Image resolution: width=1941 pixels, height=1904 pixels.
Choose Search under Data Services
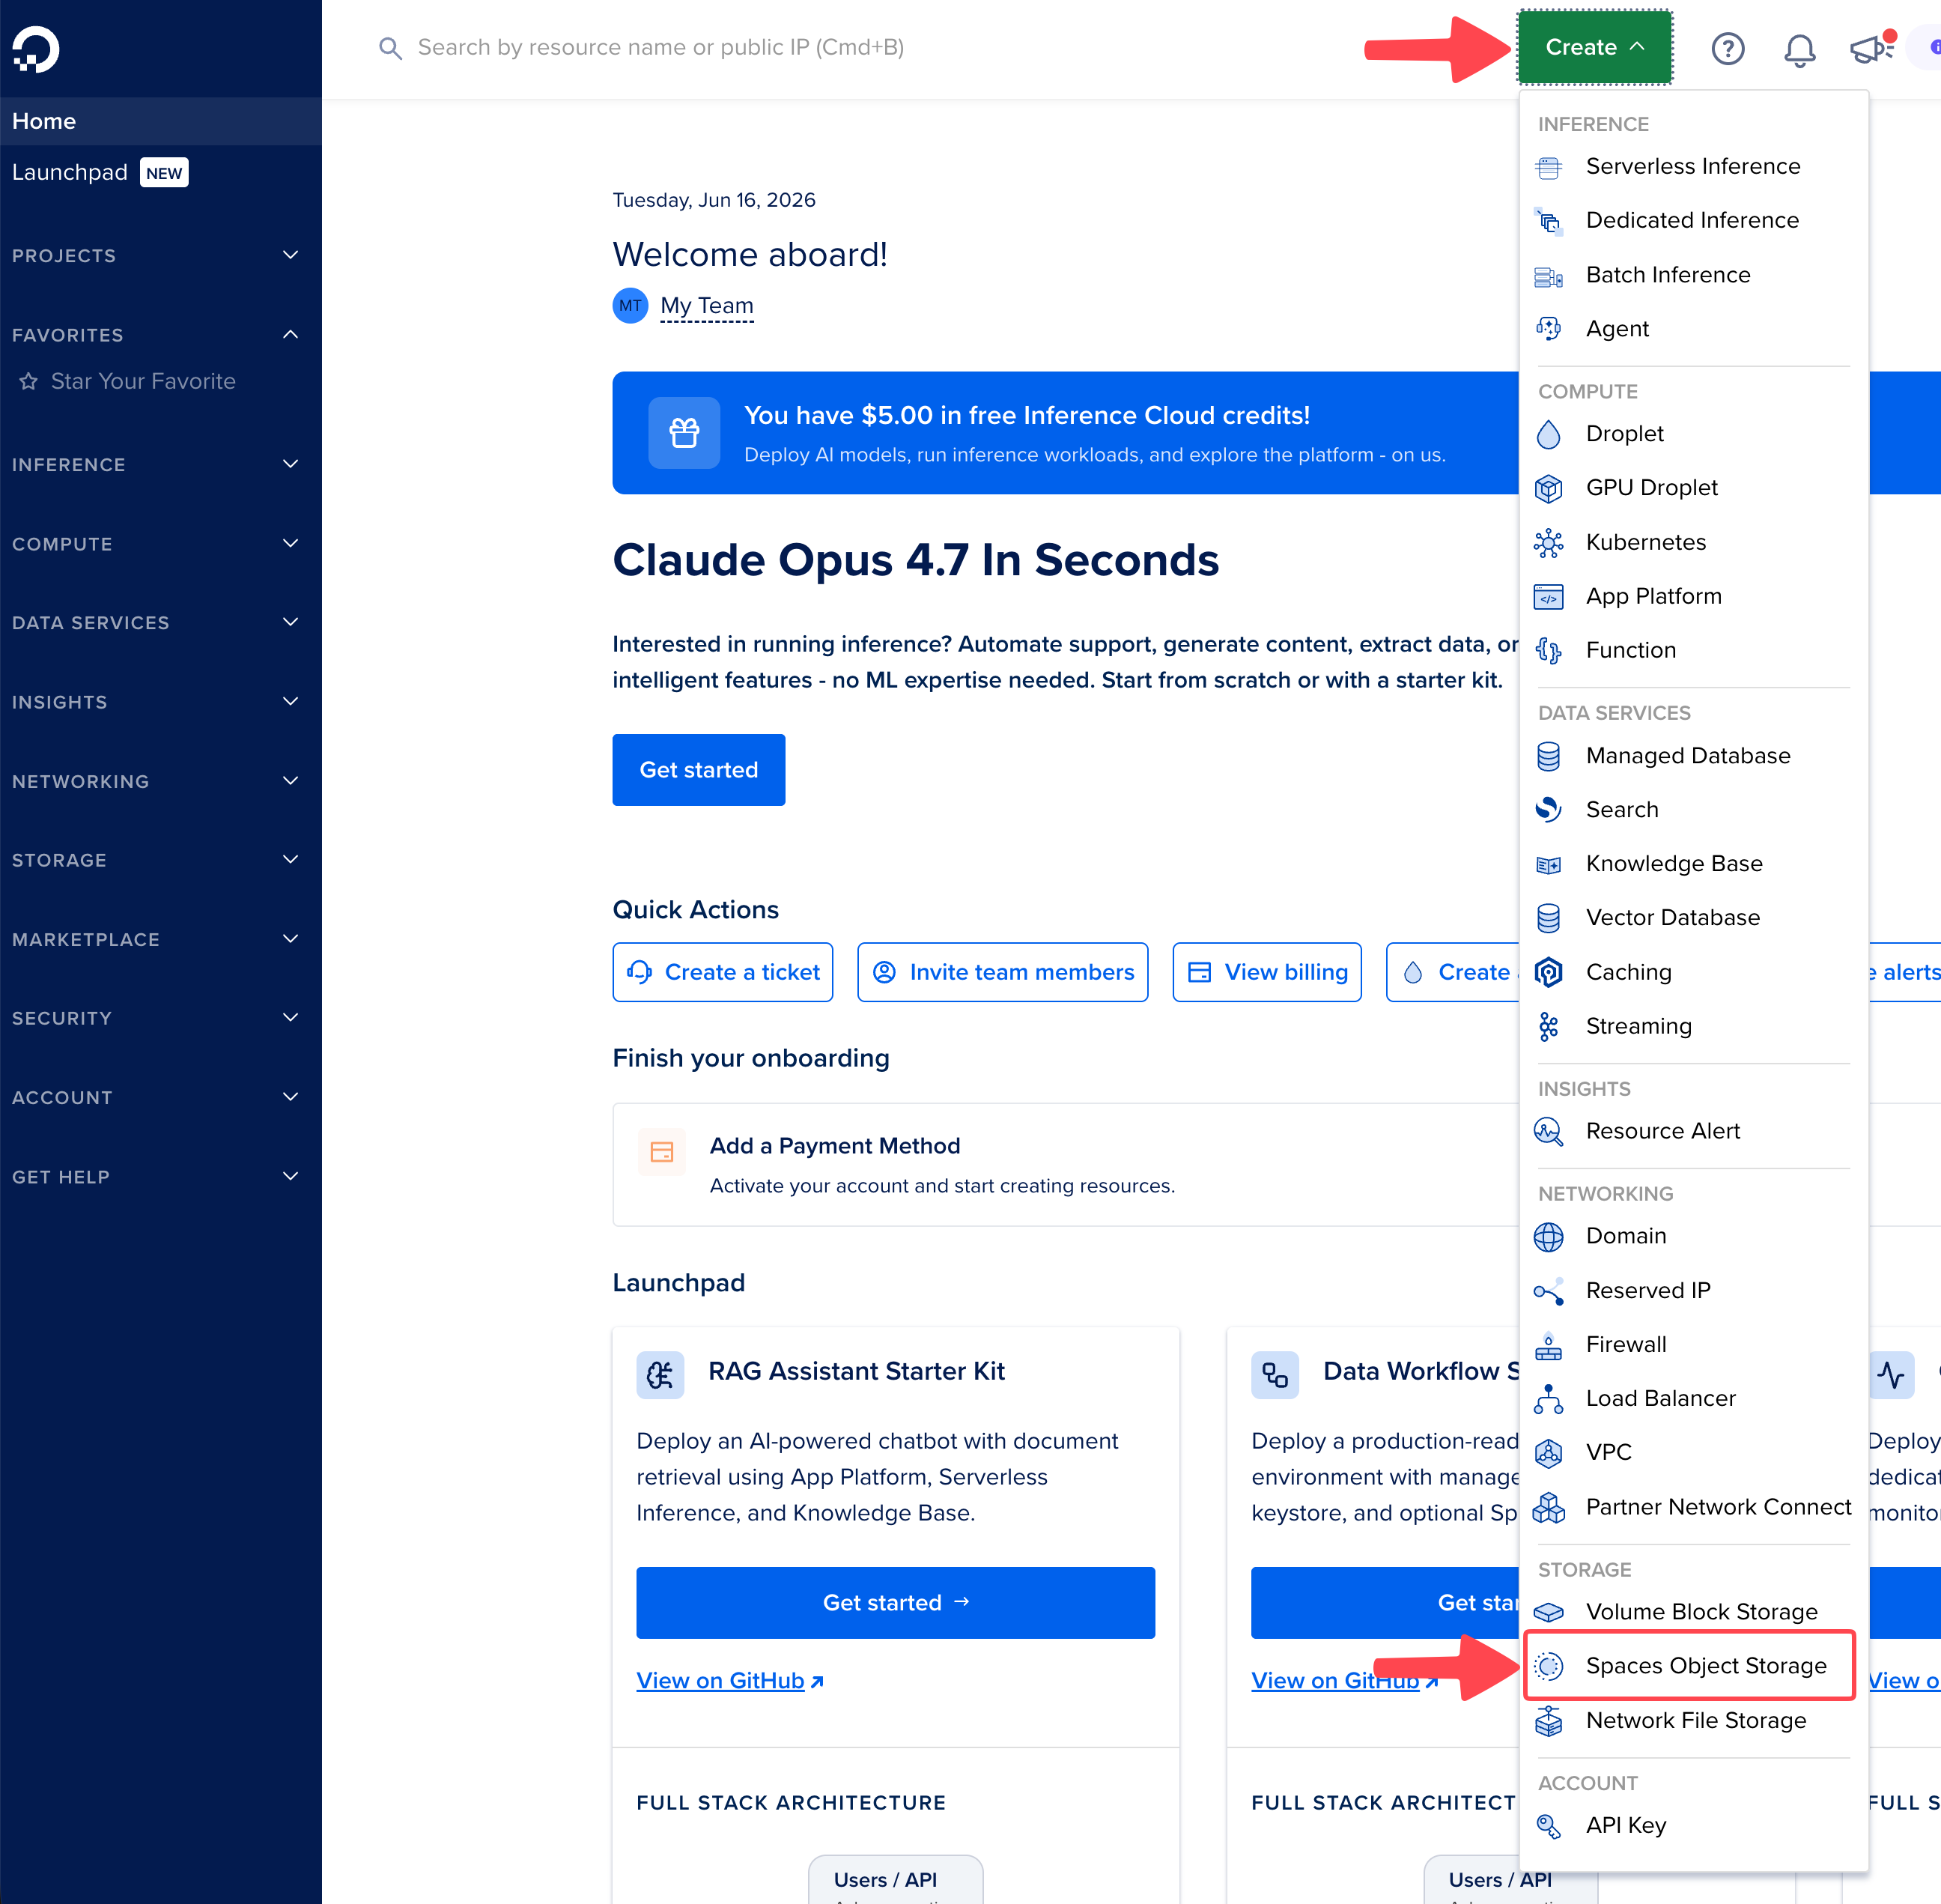pyautogui.click(x=1693, y=809)
